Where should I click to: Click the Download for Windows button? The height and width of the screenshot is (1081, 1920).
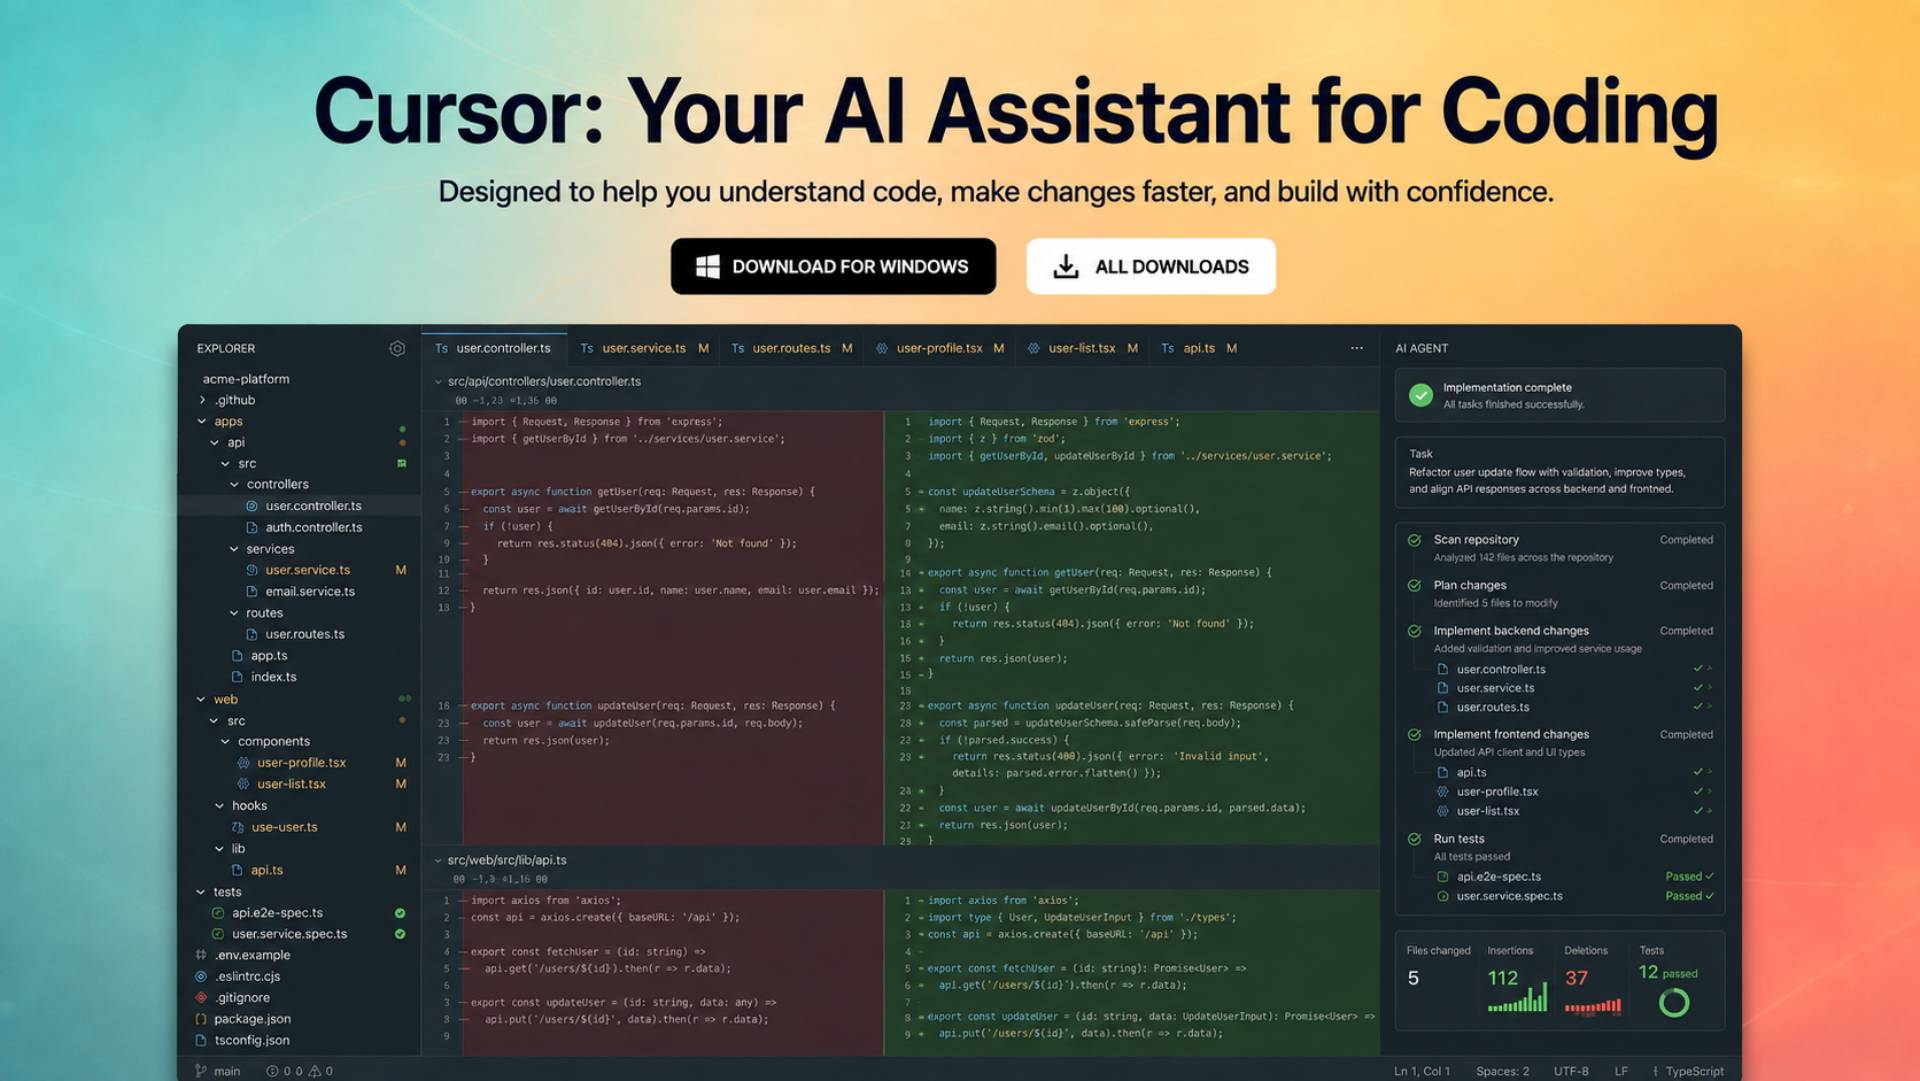(x=833, y=266)
